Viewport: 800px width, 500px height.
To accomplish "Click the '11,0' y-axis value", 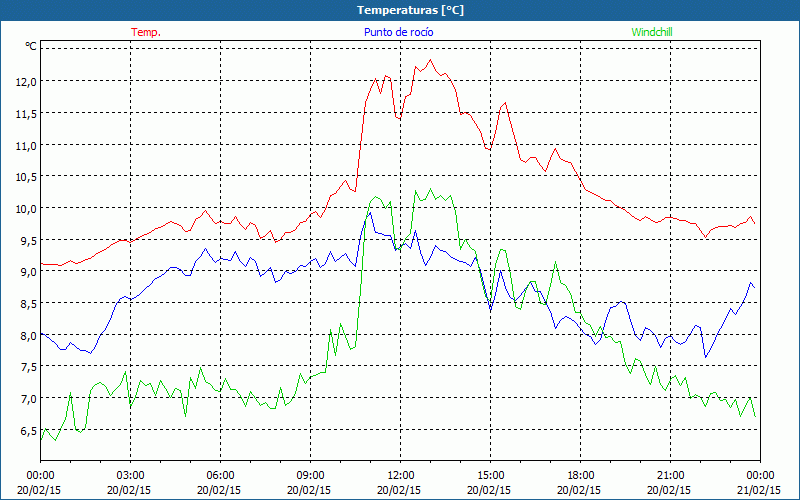I will [26, 146].
